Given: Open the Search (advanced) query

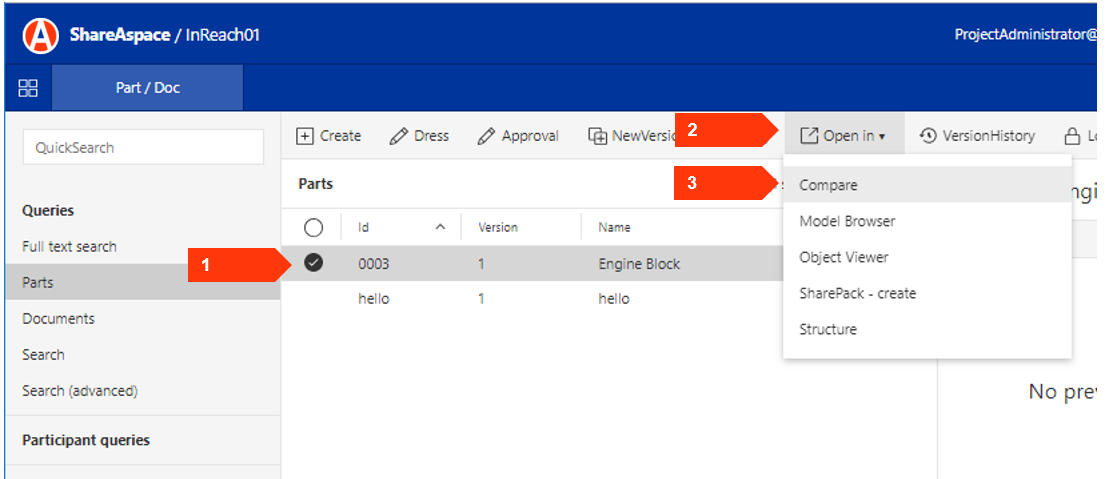Looking at the screenshot, I should pyautogui.click(x=80, y=391).
